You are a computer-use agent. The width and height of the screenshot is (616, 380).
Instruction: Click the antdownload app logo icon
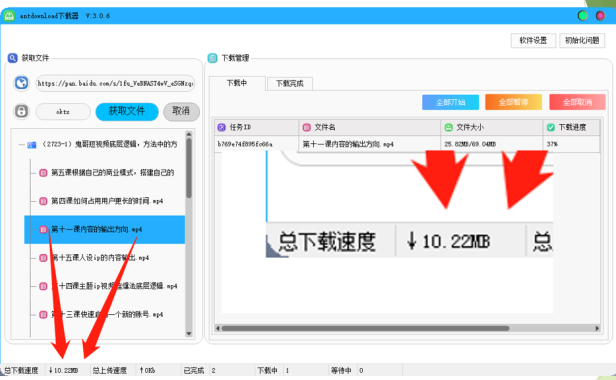point(9,16)
